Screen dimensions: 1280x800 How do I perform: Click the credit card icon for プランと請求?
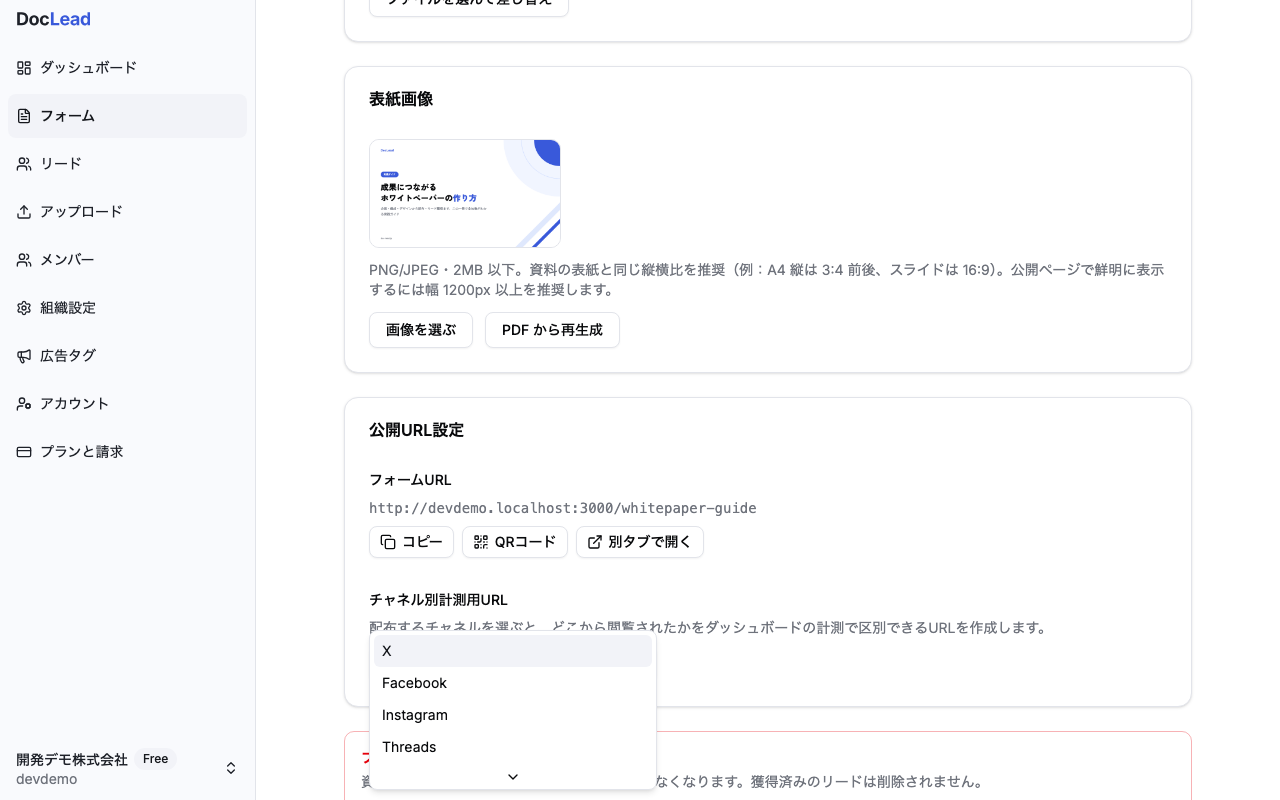click(24, 452)
